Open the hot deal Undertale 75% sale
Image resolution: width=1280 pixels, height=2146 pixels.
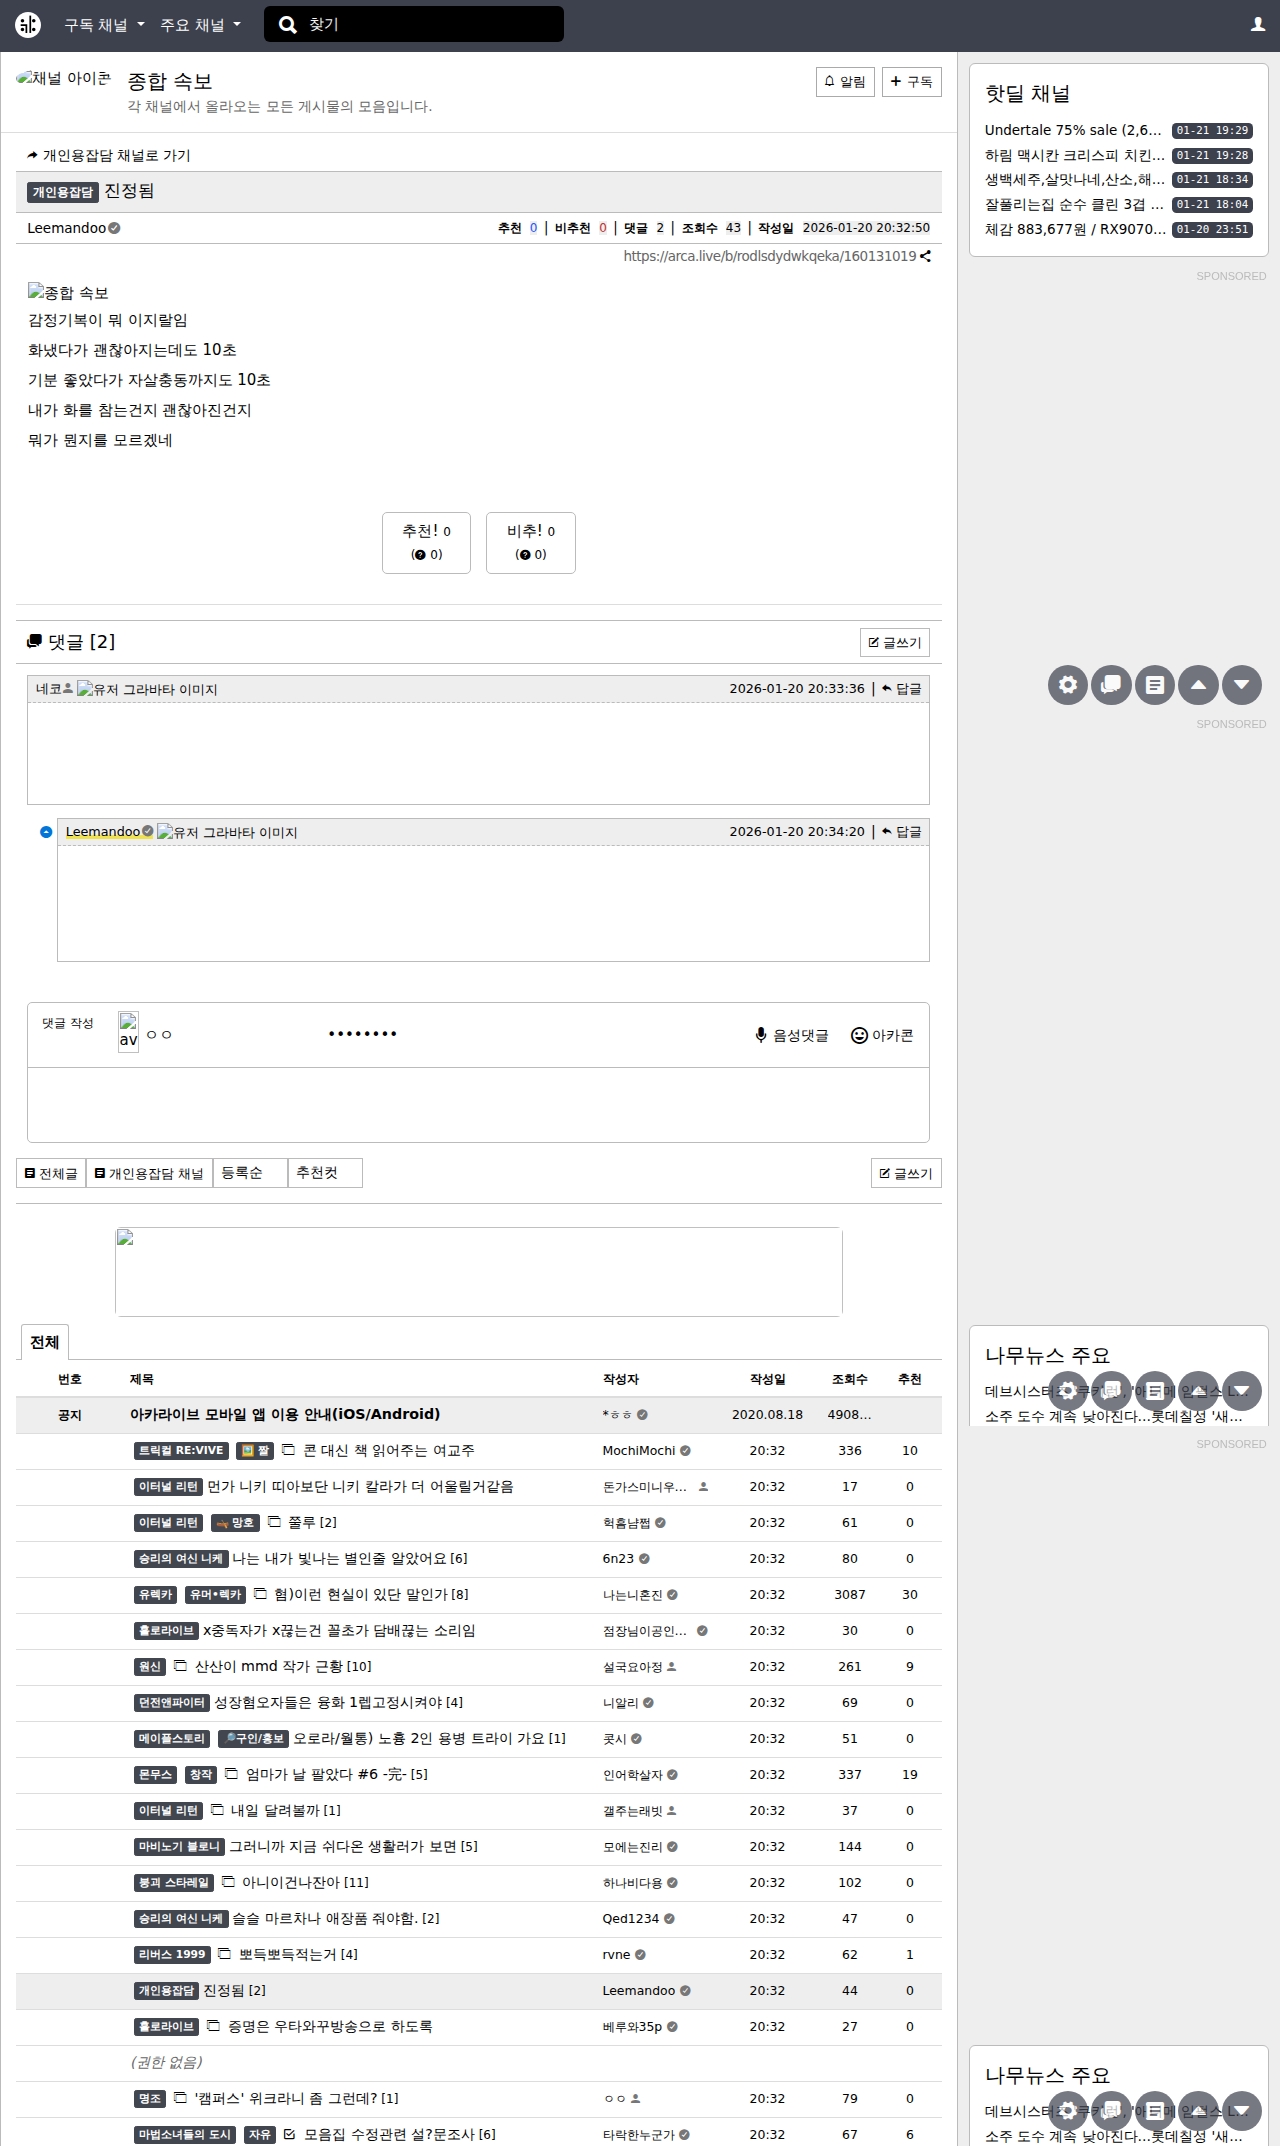point(1073,130)
